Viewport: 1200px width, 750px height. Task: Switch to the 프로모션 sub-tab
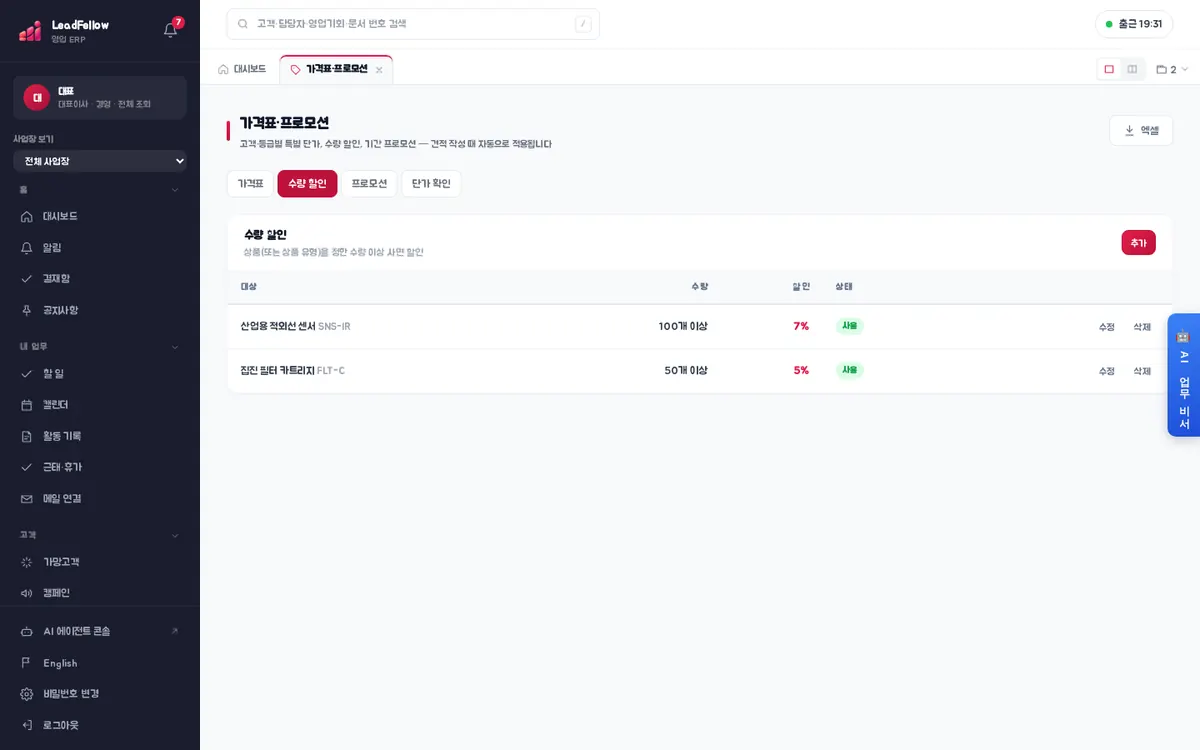(369, 183)
